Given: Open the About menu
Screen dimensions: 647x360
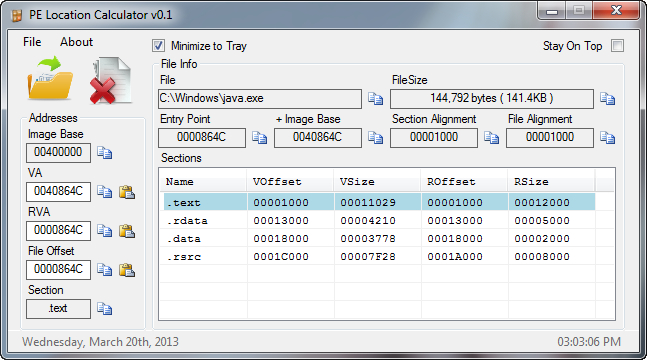Looking at the screenshot, I should point(76,42).
